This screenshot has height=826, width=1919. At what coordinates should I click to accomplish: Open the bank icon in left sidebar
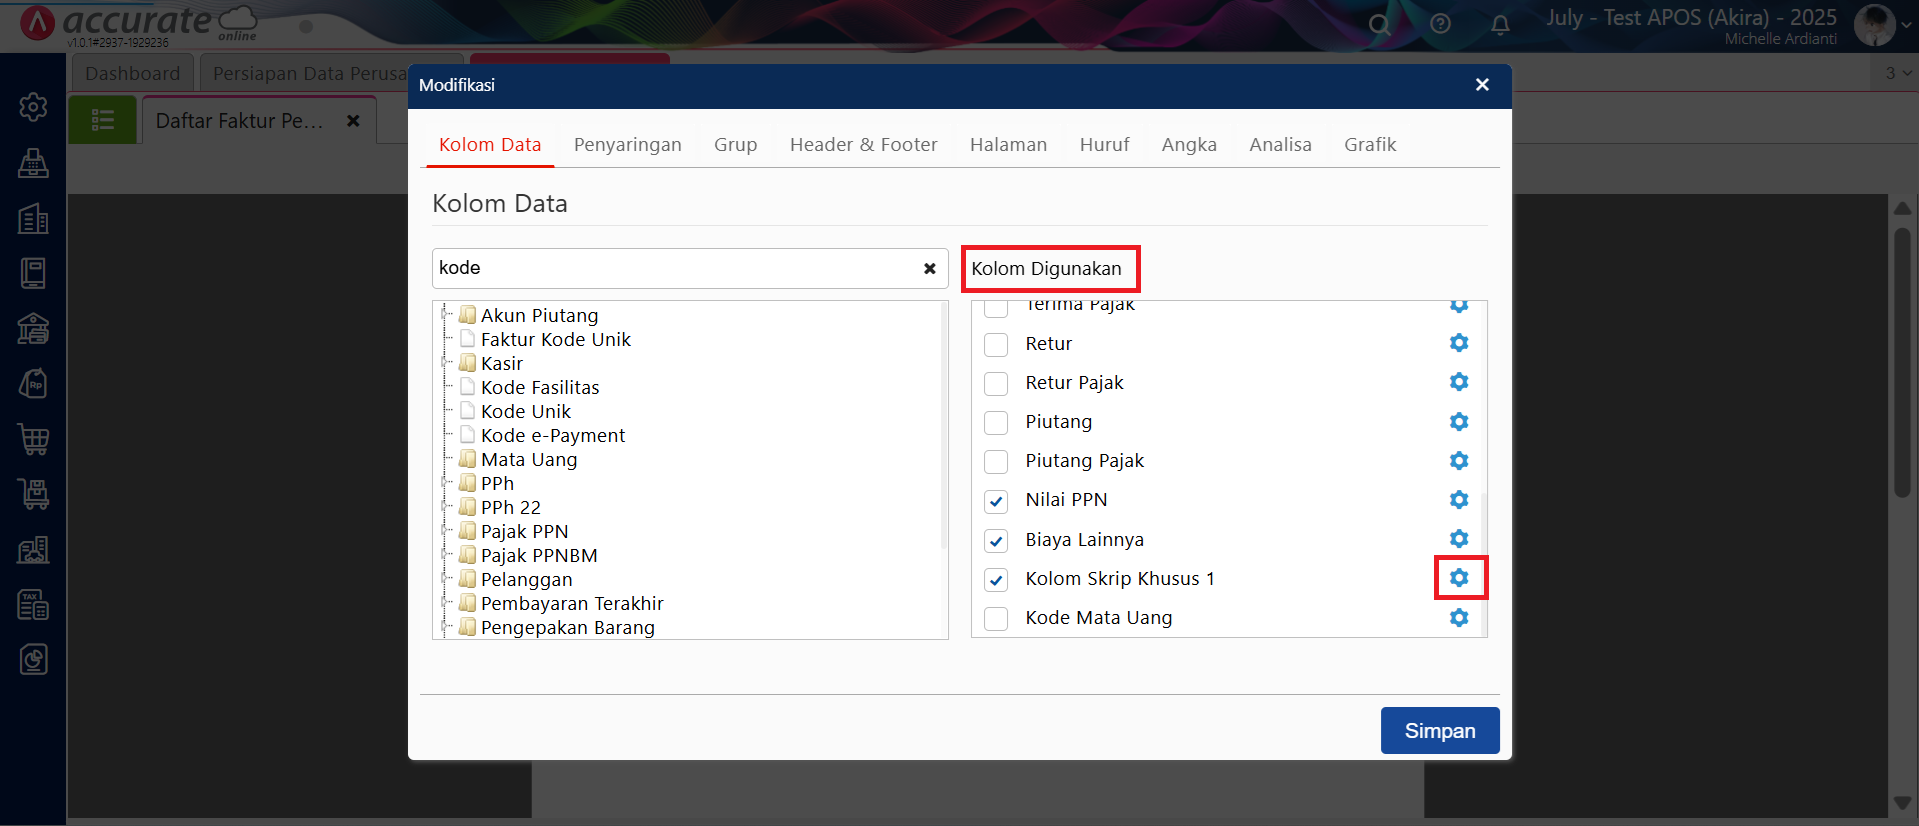(x=33, y=328)
